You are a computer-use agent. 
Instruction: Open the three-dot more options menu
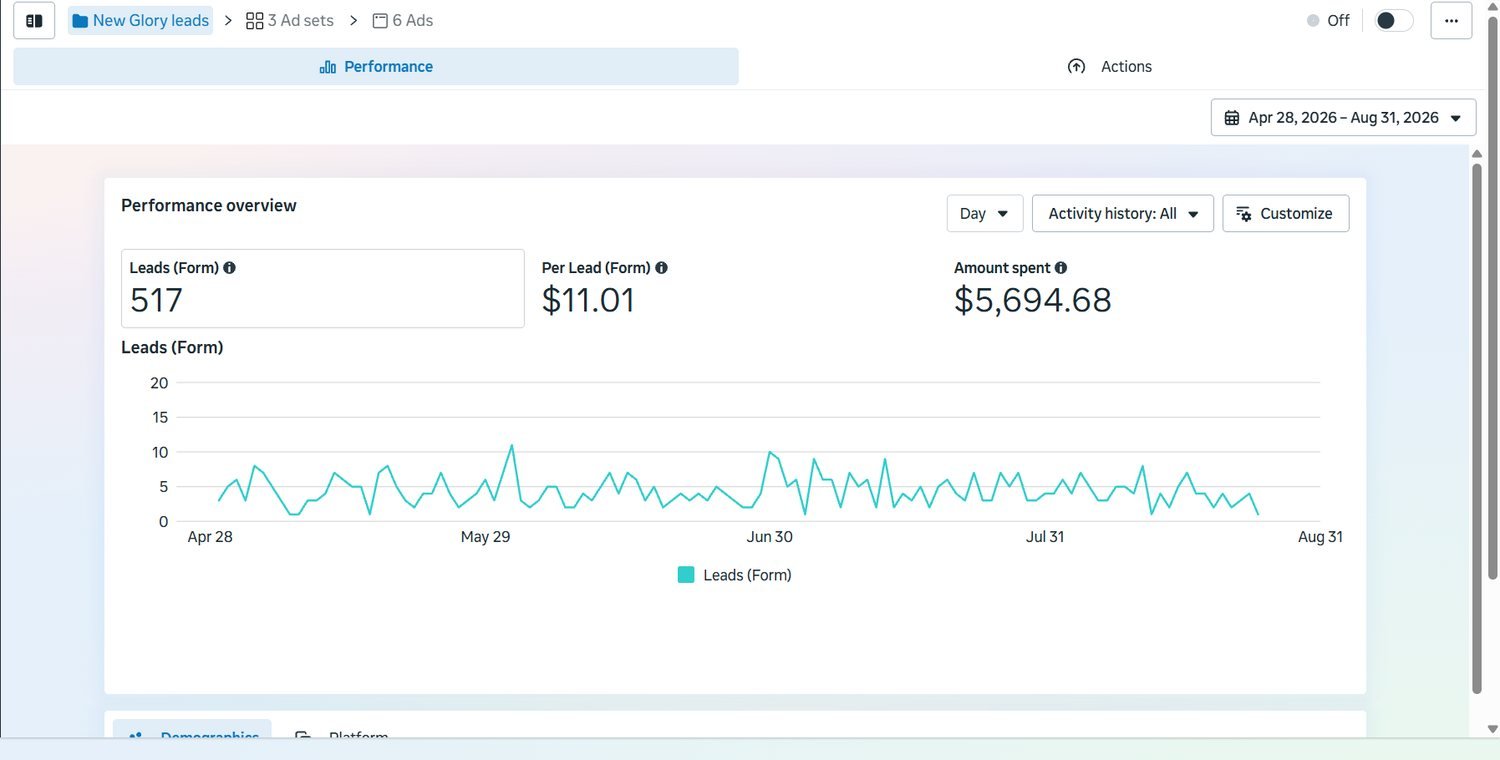pos(1451,20)
